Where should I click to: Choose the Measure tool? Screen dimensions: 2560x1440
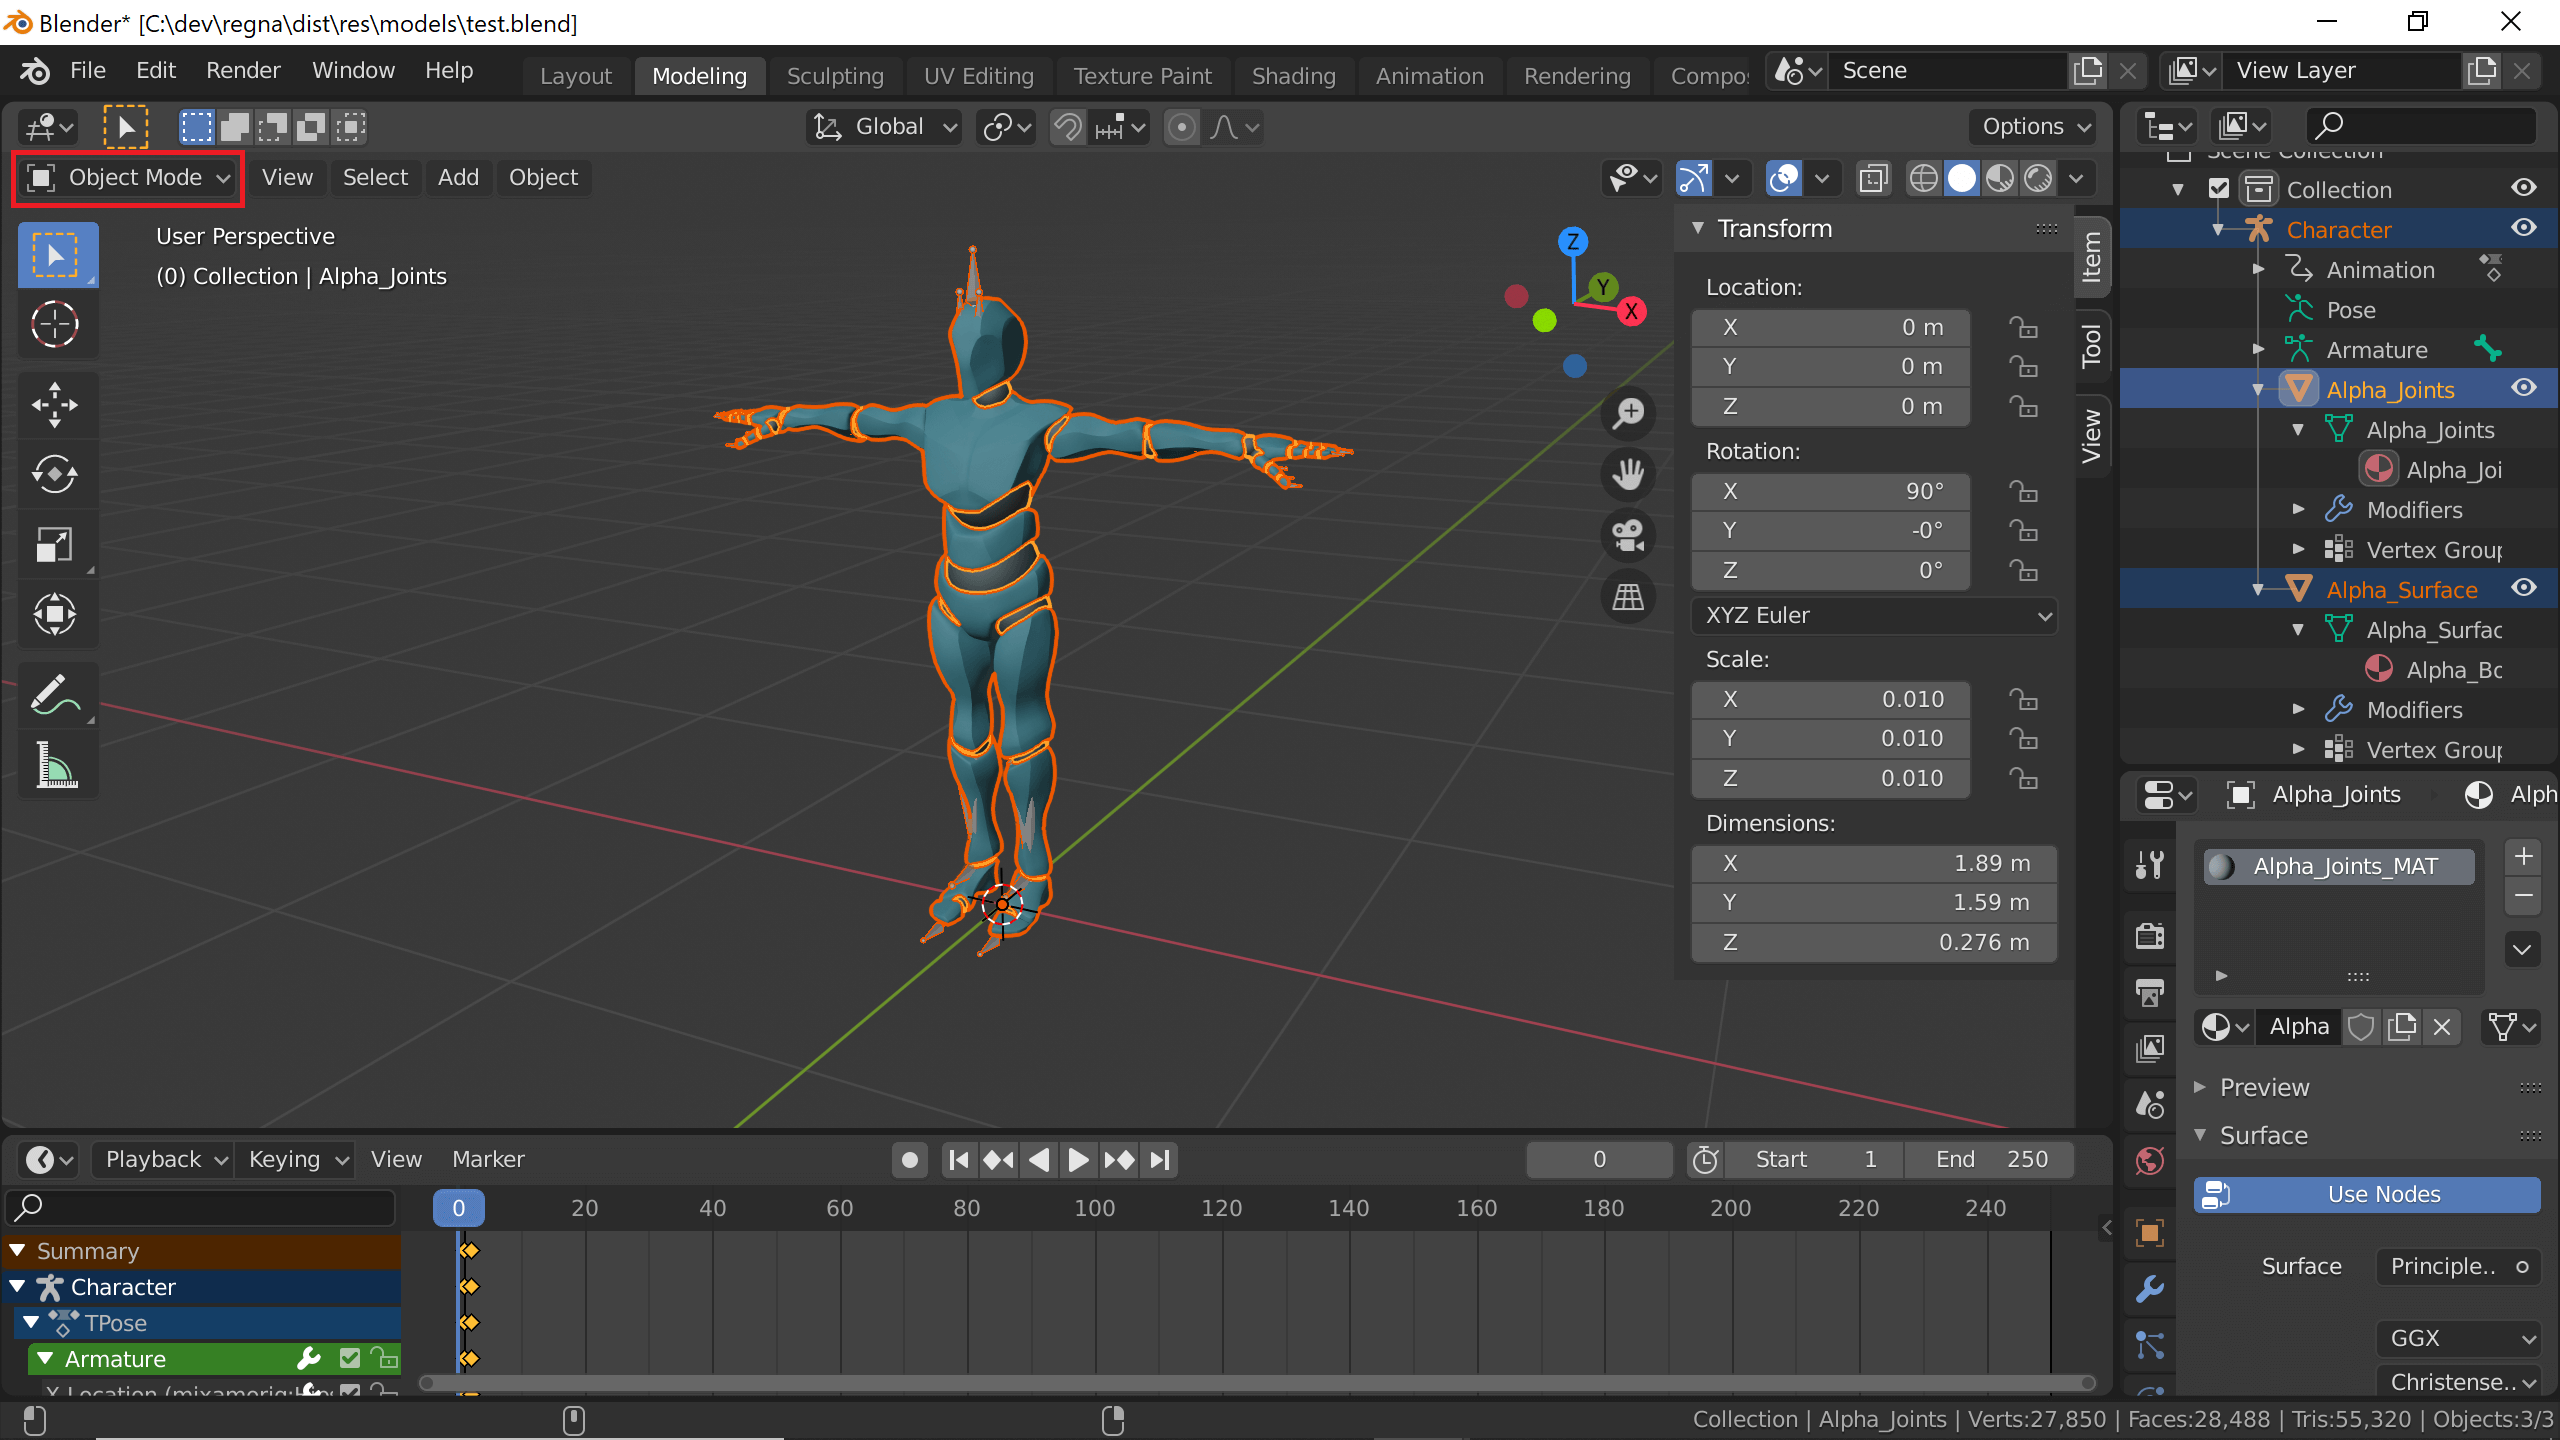click(x=56, y=765)
